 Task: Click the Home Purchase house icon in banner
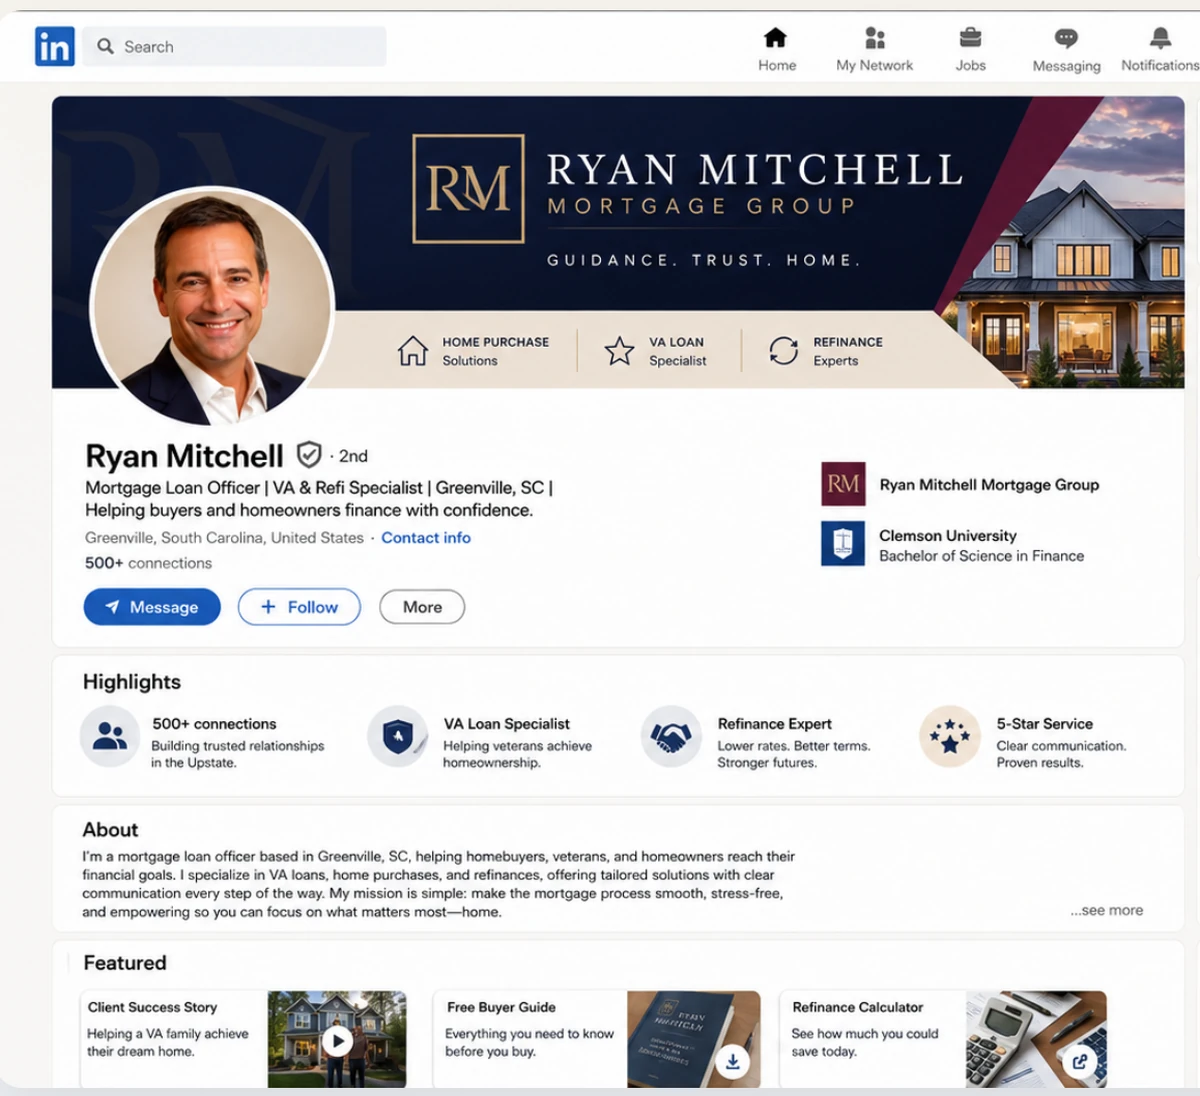[x=412, y=351]
